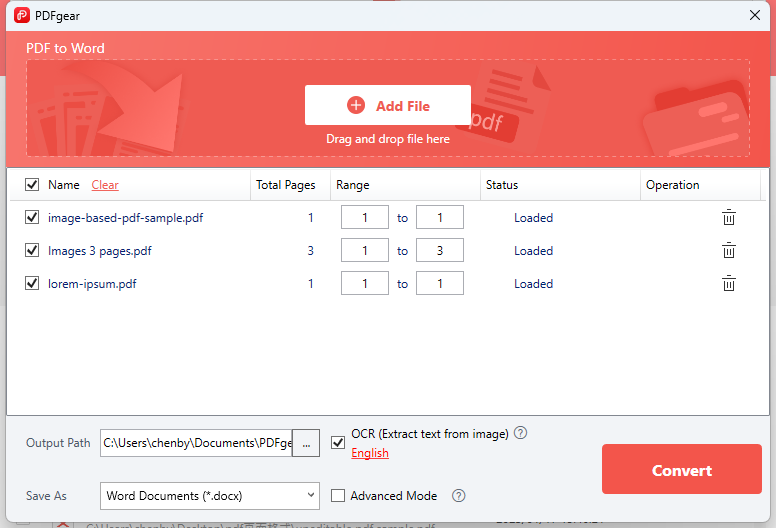Open Advanced Mode help question mark icon
The width and height of the screenshot is (776, 528).
pos(458,495)
